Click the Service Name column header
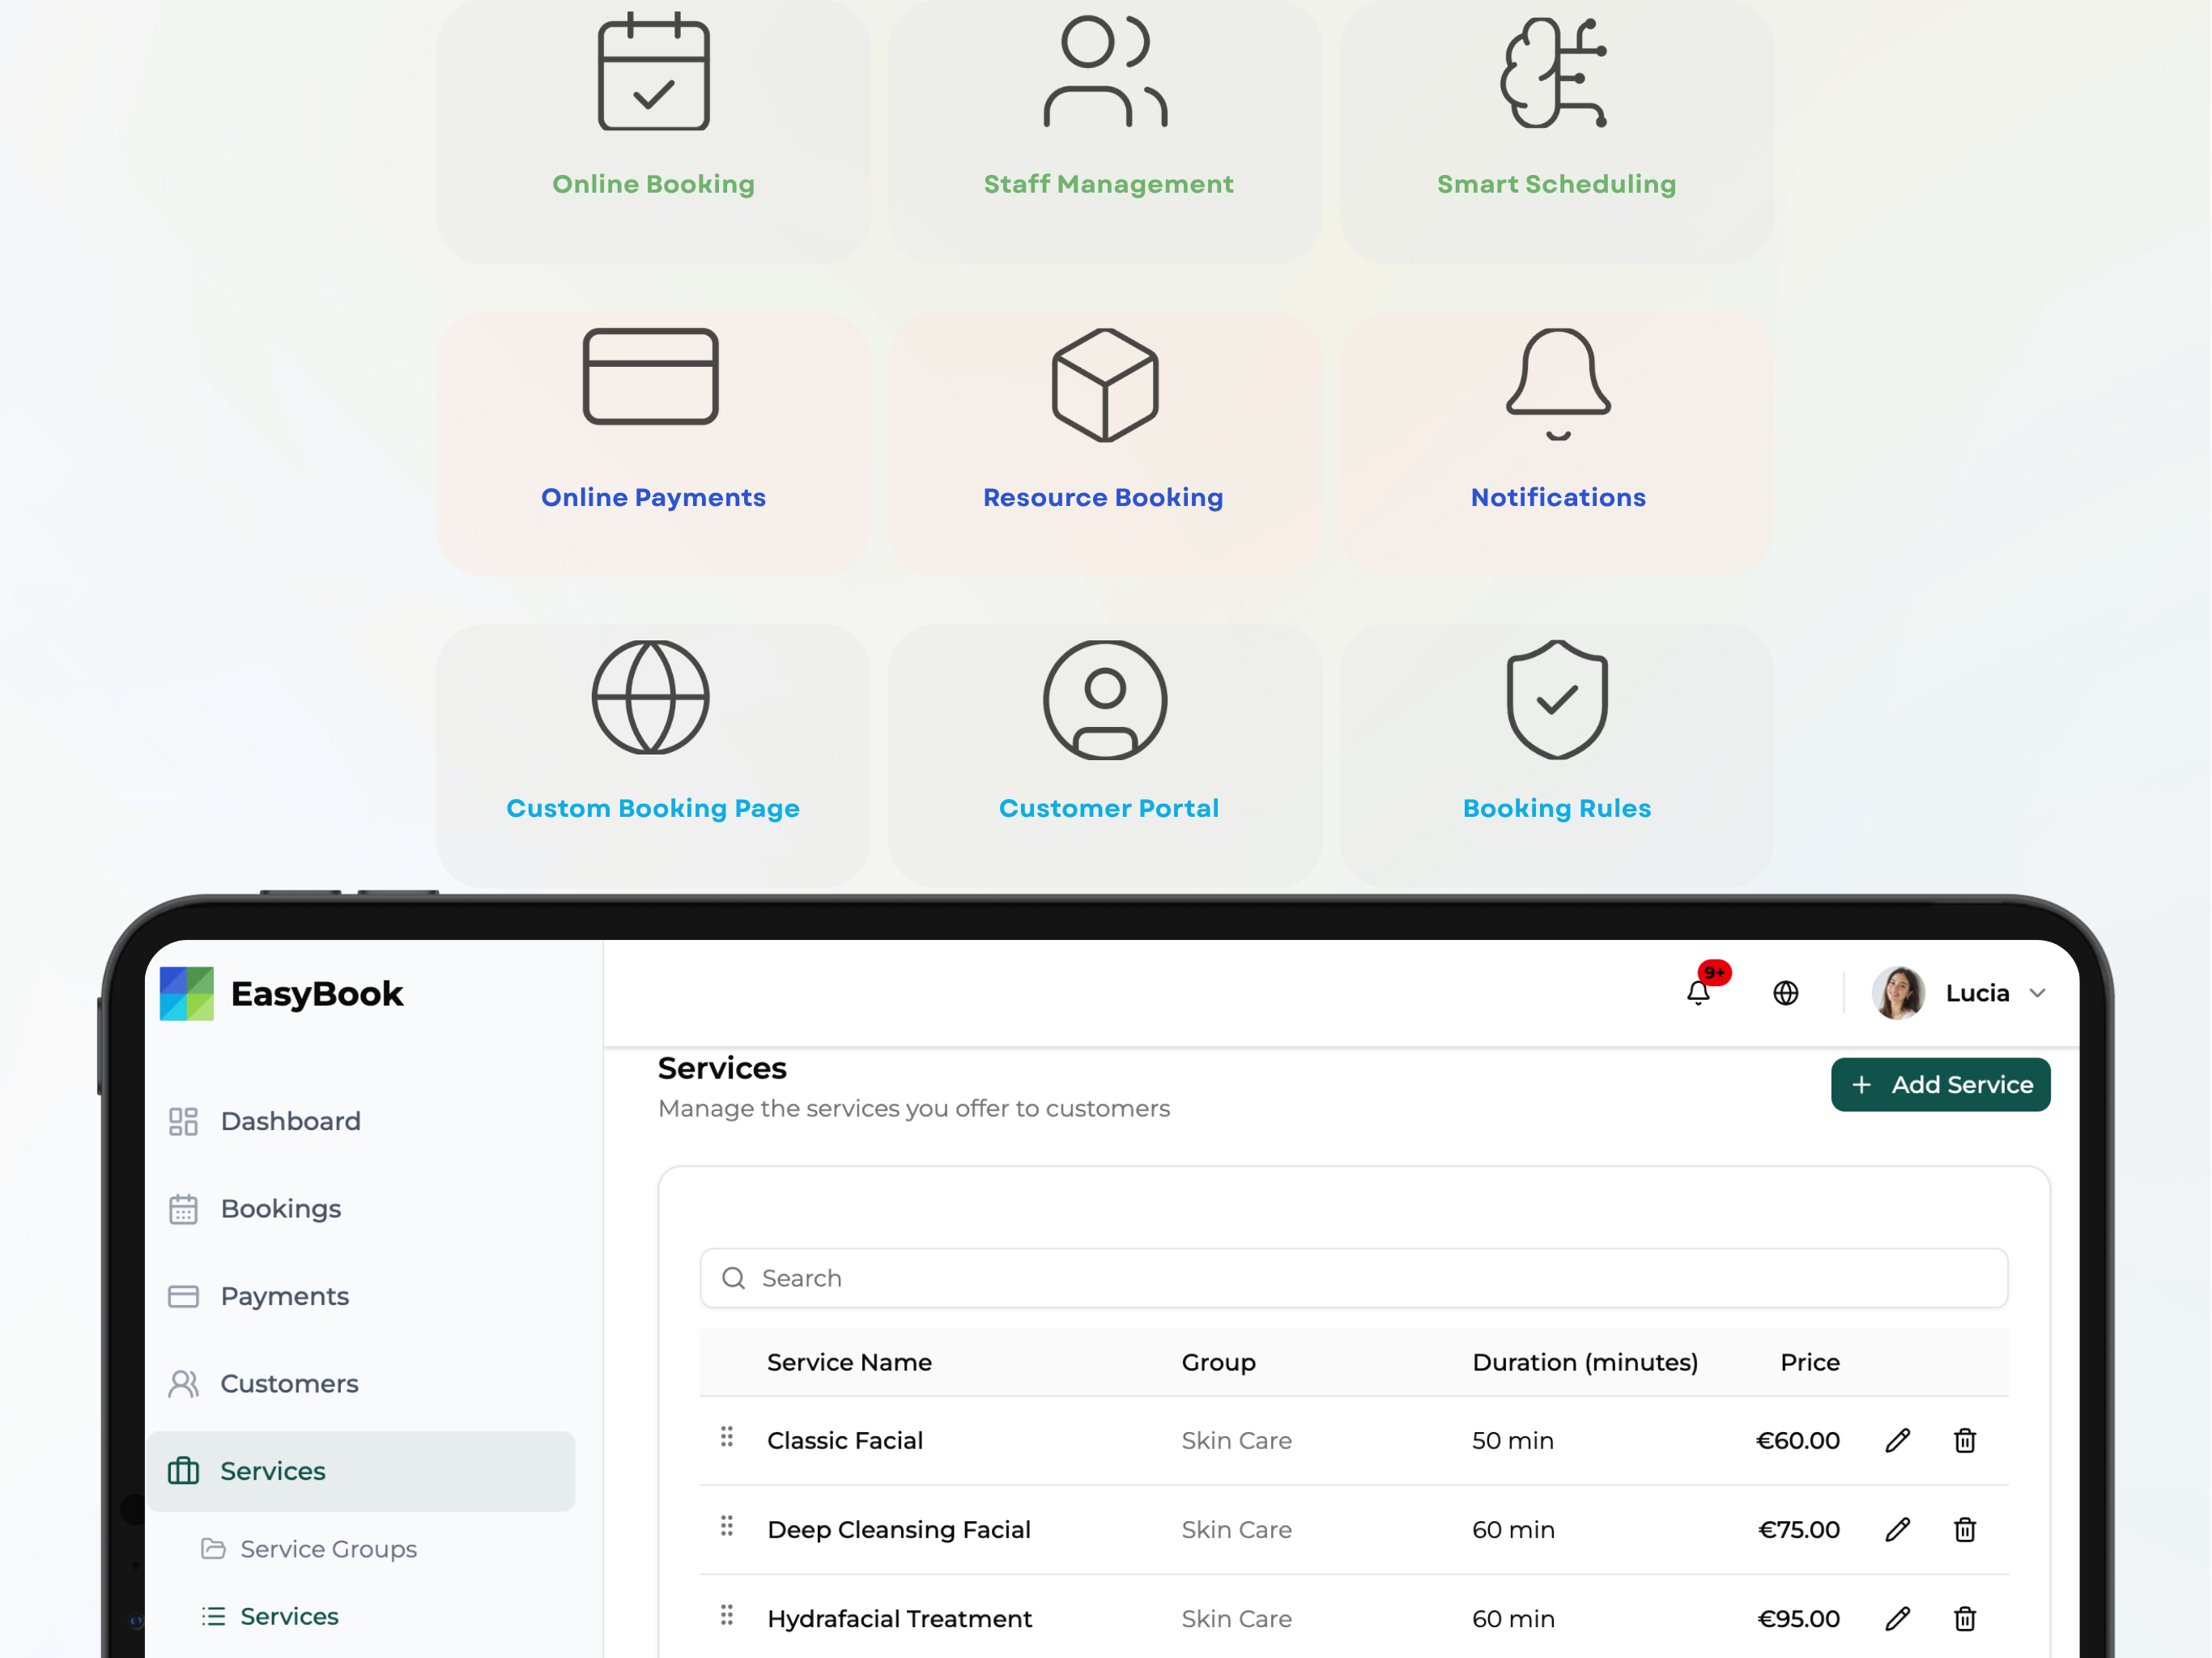The width and height of the screenshot is (2212, 1658). pos(849,1362)
